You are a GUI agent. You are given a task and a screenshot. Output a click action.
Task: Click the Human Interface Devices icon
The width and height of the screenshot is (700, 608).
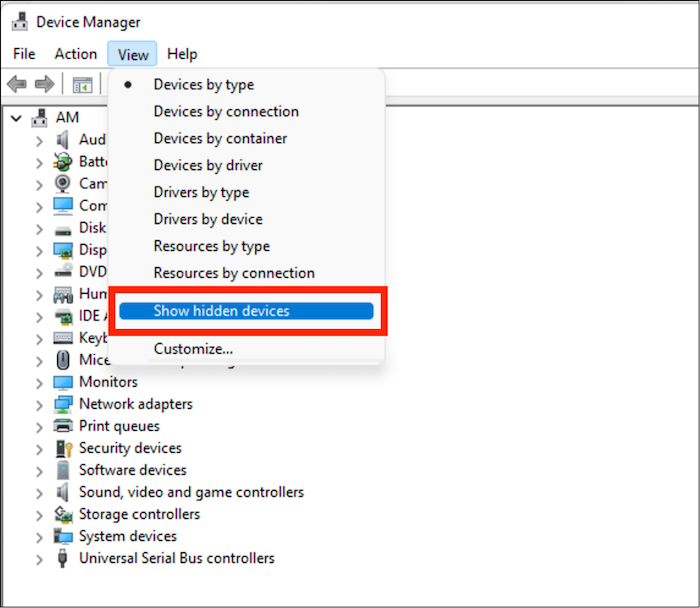tap(62, 295)
